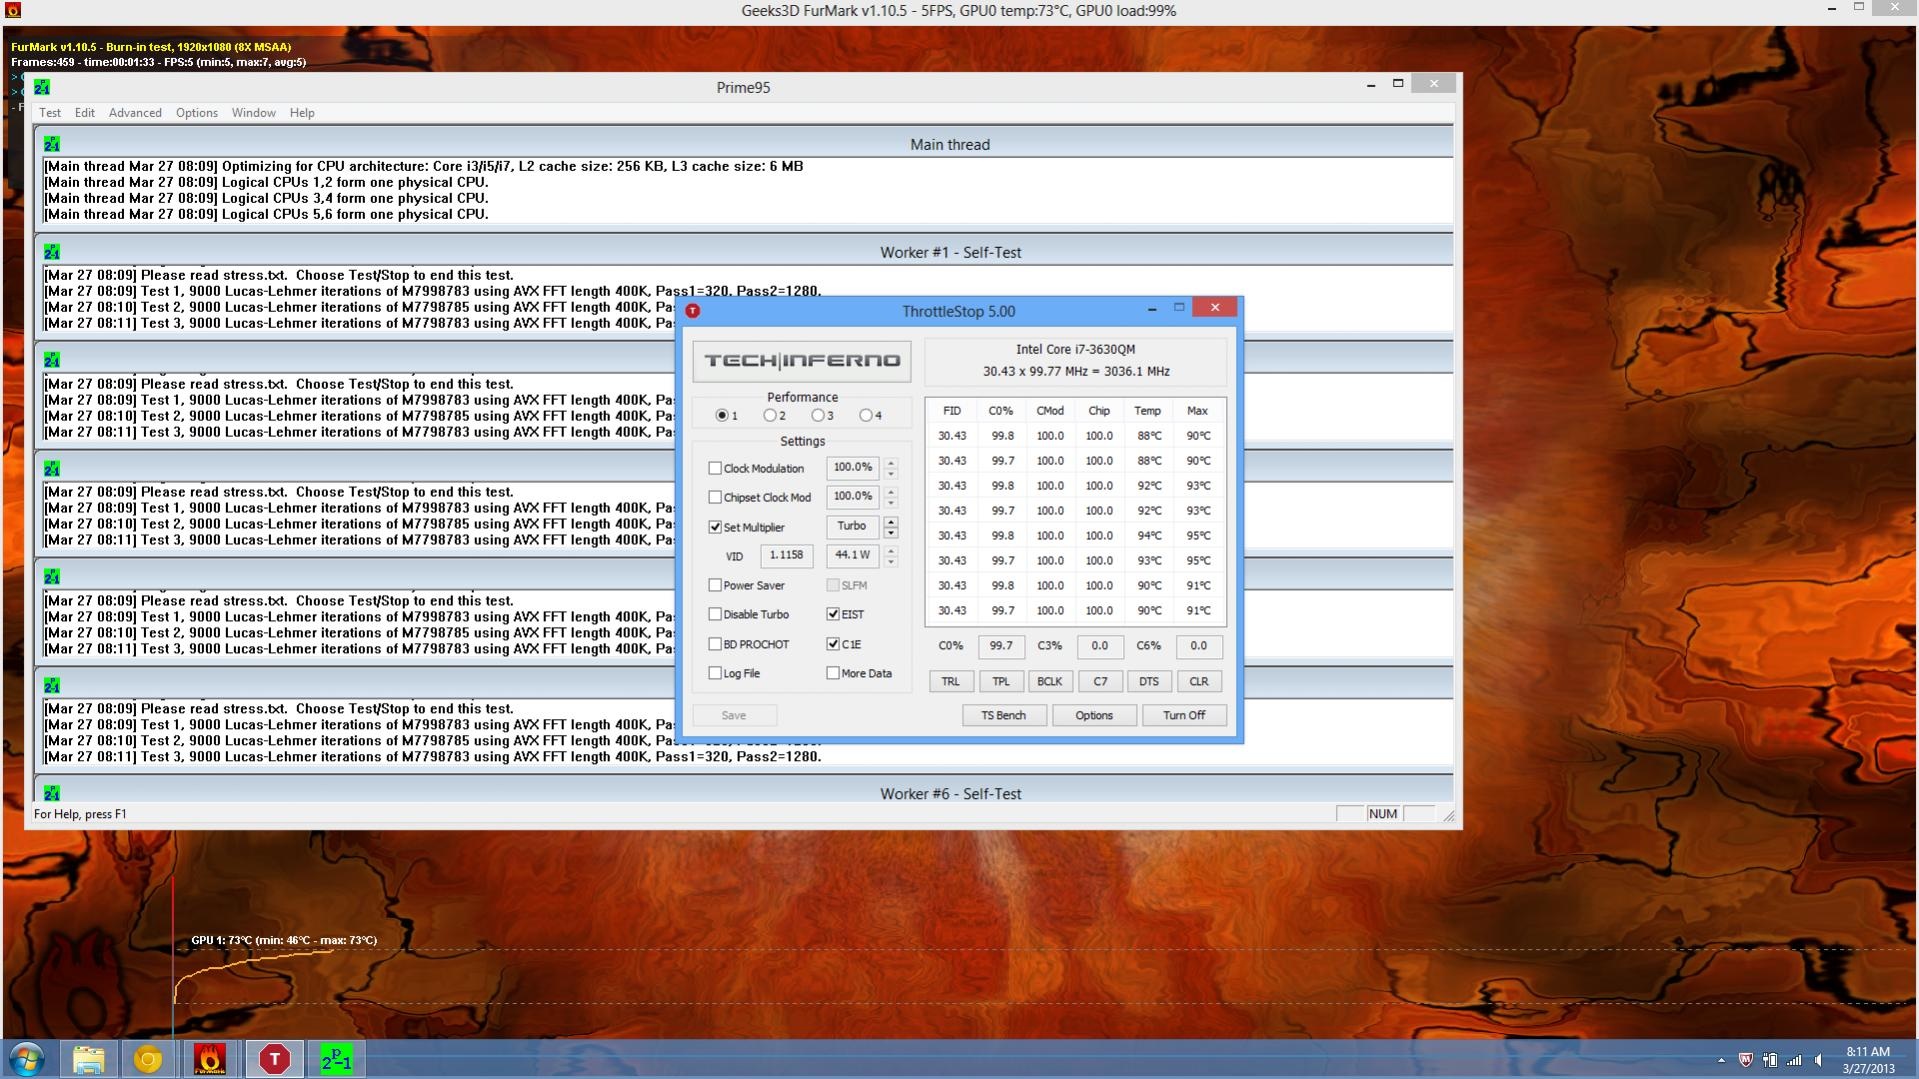Click the TPL button

1000,682
